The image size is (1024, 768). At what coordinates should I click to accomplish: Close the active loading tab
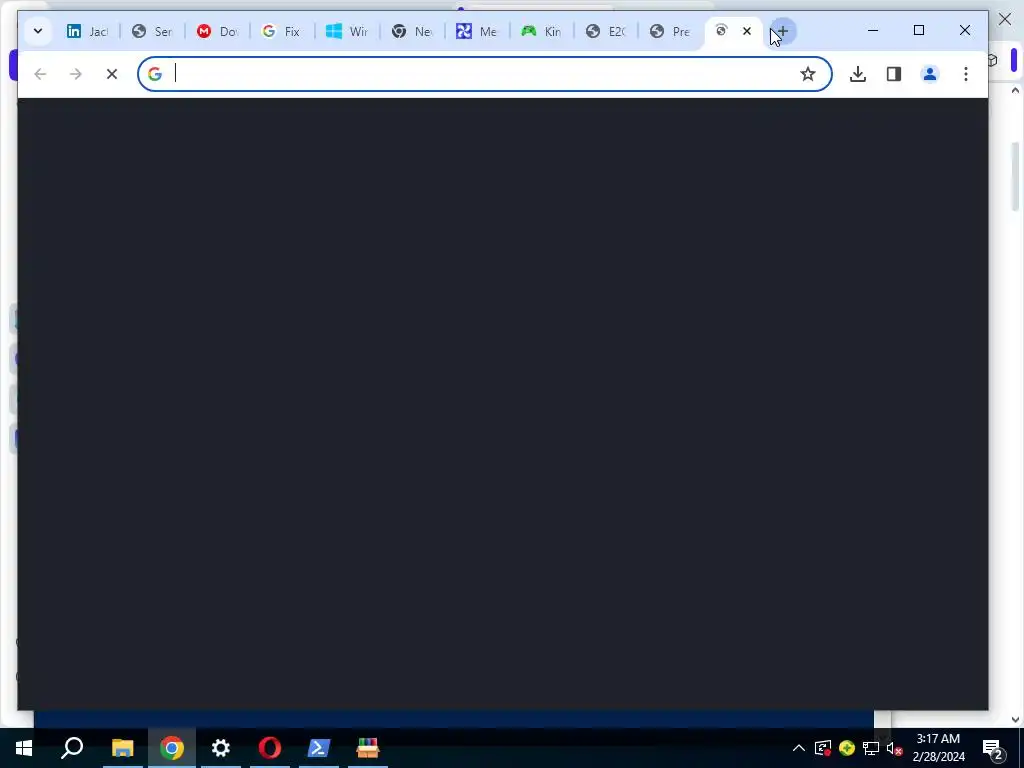click(x=747, y=31)
